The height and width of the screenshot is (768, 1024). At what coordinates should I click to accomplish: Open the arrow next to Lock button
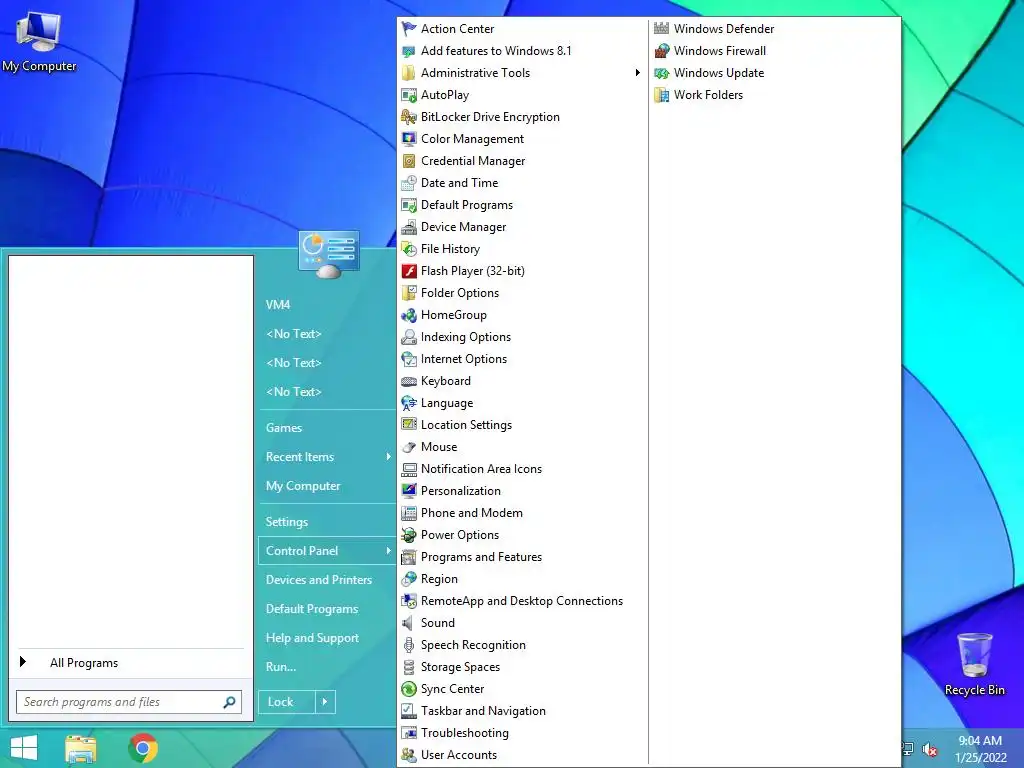click(325, 702)
